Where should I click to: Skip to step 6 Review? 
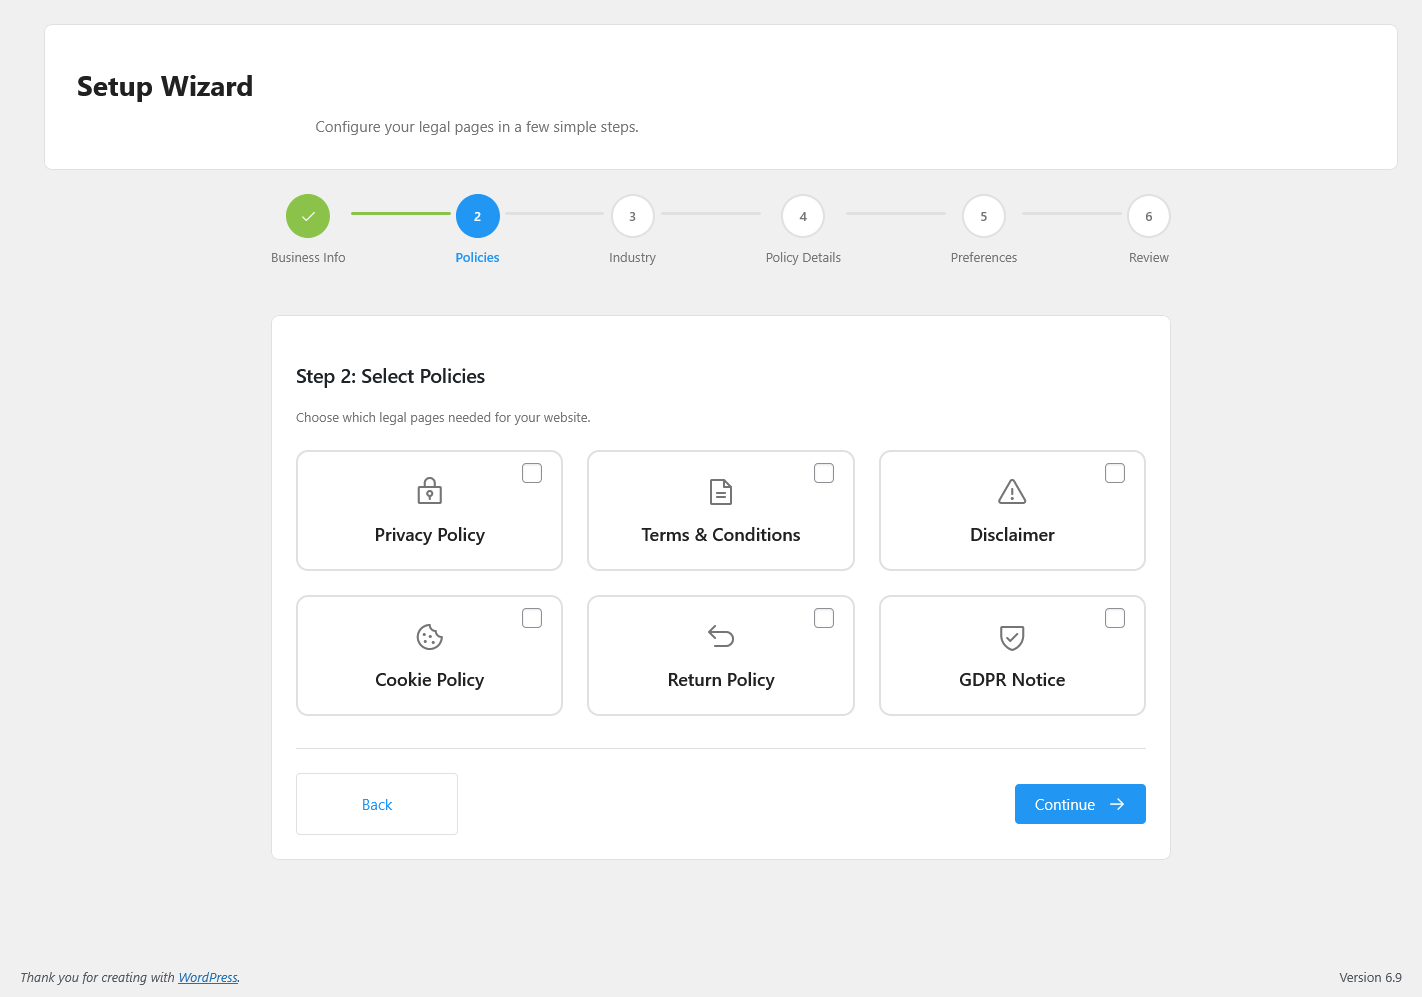(1148, 216)
